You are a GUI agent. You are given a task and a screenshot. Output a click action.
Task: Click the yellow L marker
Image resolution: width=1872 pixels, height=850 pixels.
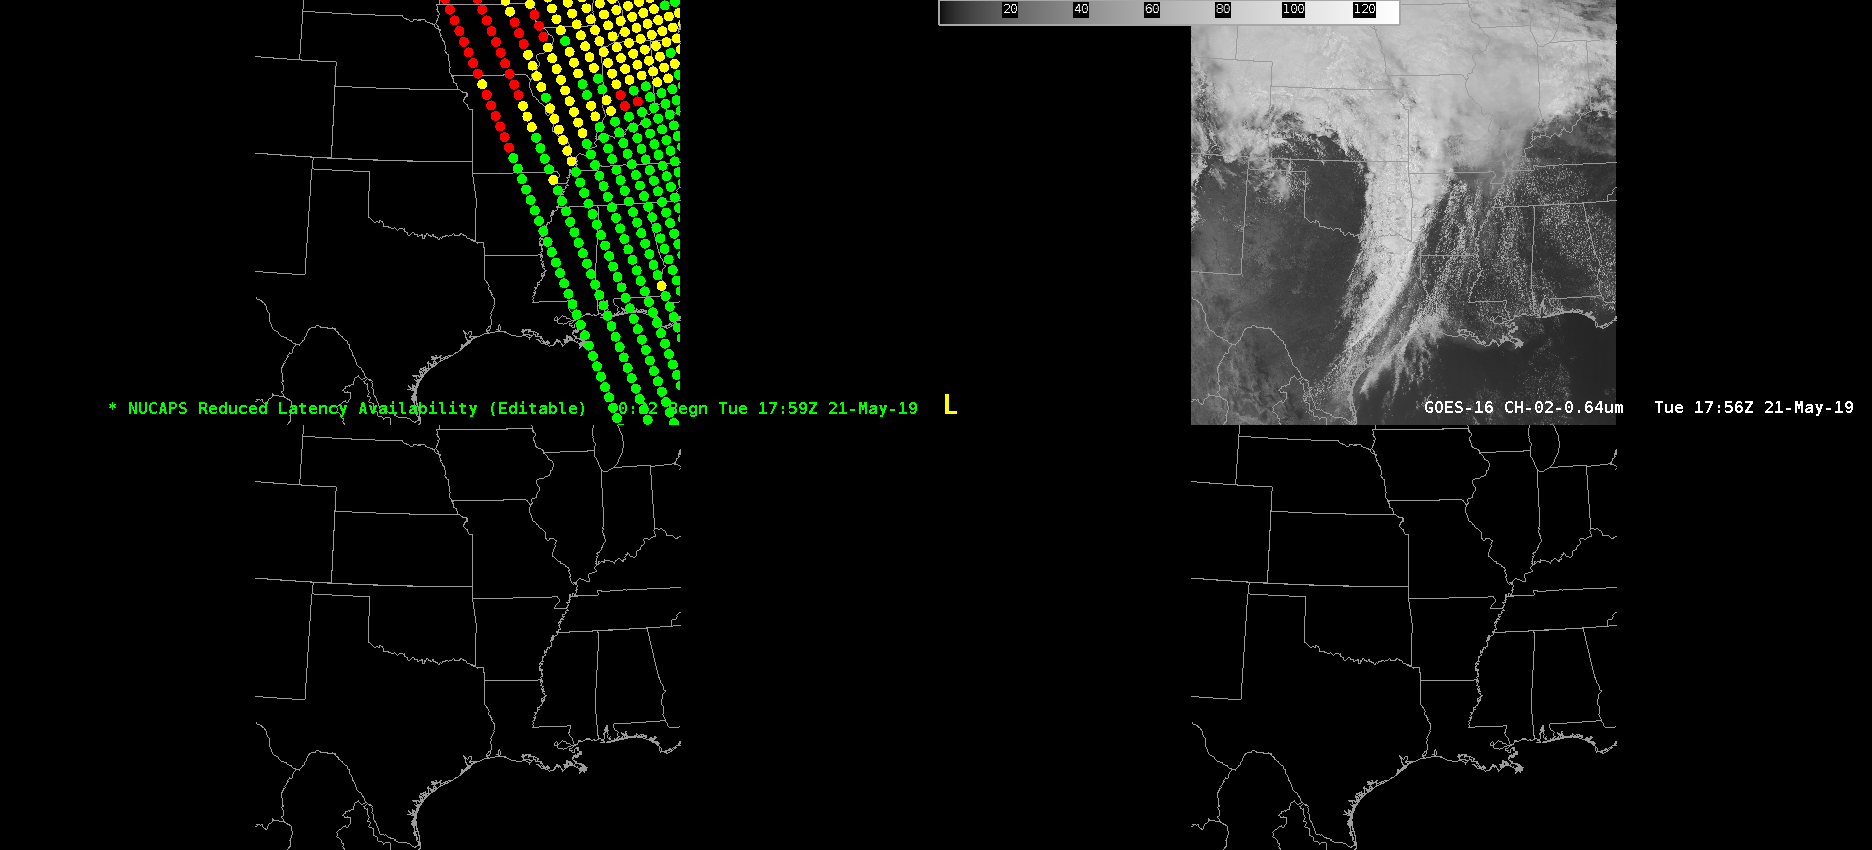[950, 406]
